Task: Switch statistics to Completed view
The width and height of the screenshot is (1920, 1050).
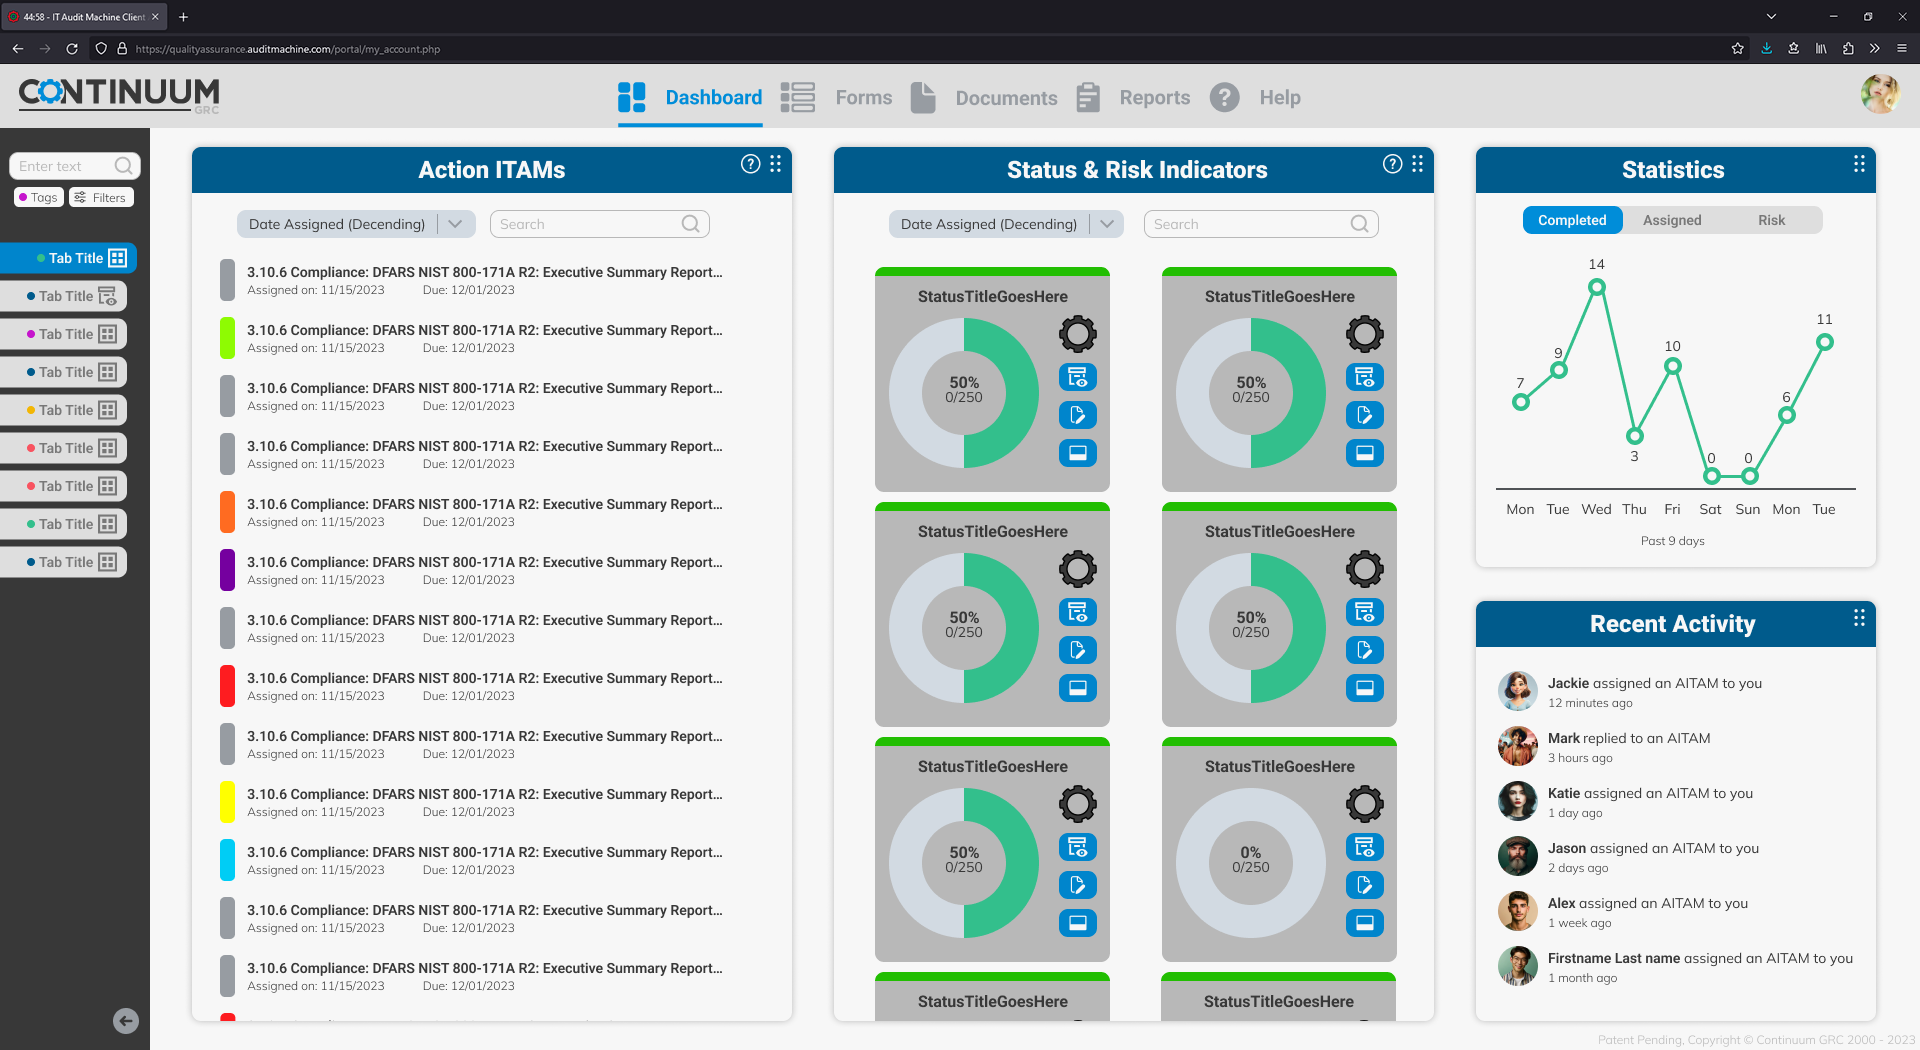Action: coord(1571,220)
